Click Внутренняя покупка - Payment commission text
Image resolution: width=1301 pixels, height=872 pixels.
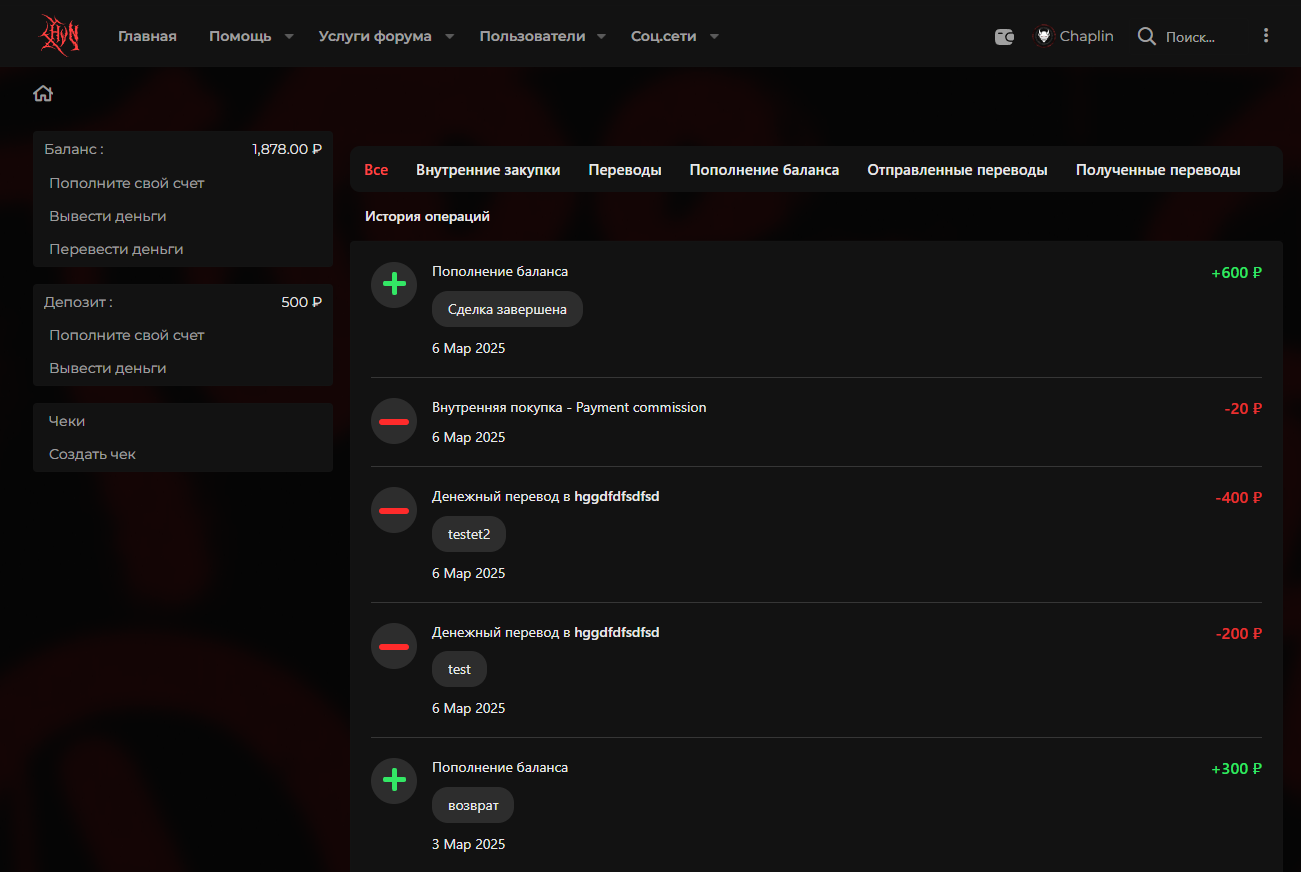pyautogui.click(x=569, y=407)
